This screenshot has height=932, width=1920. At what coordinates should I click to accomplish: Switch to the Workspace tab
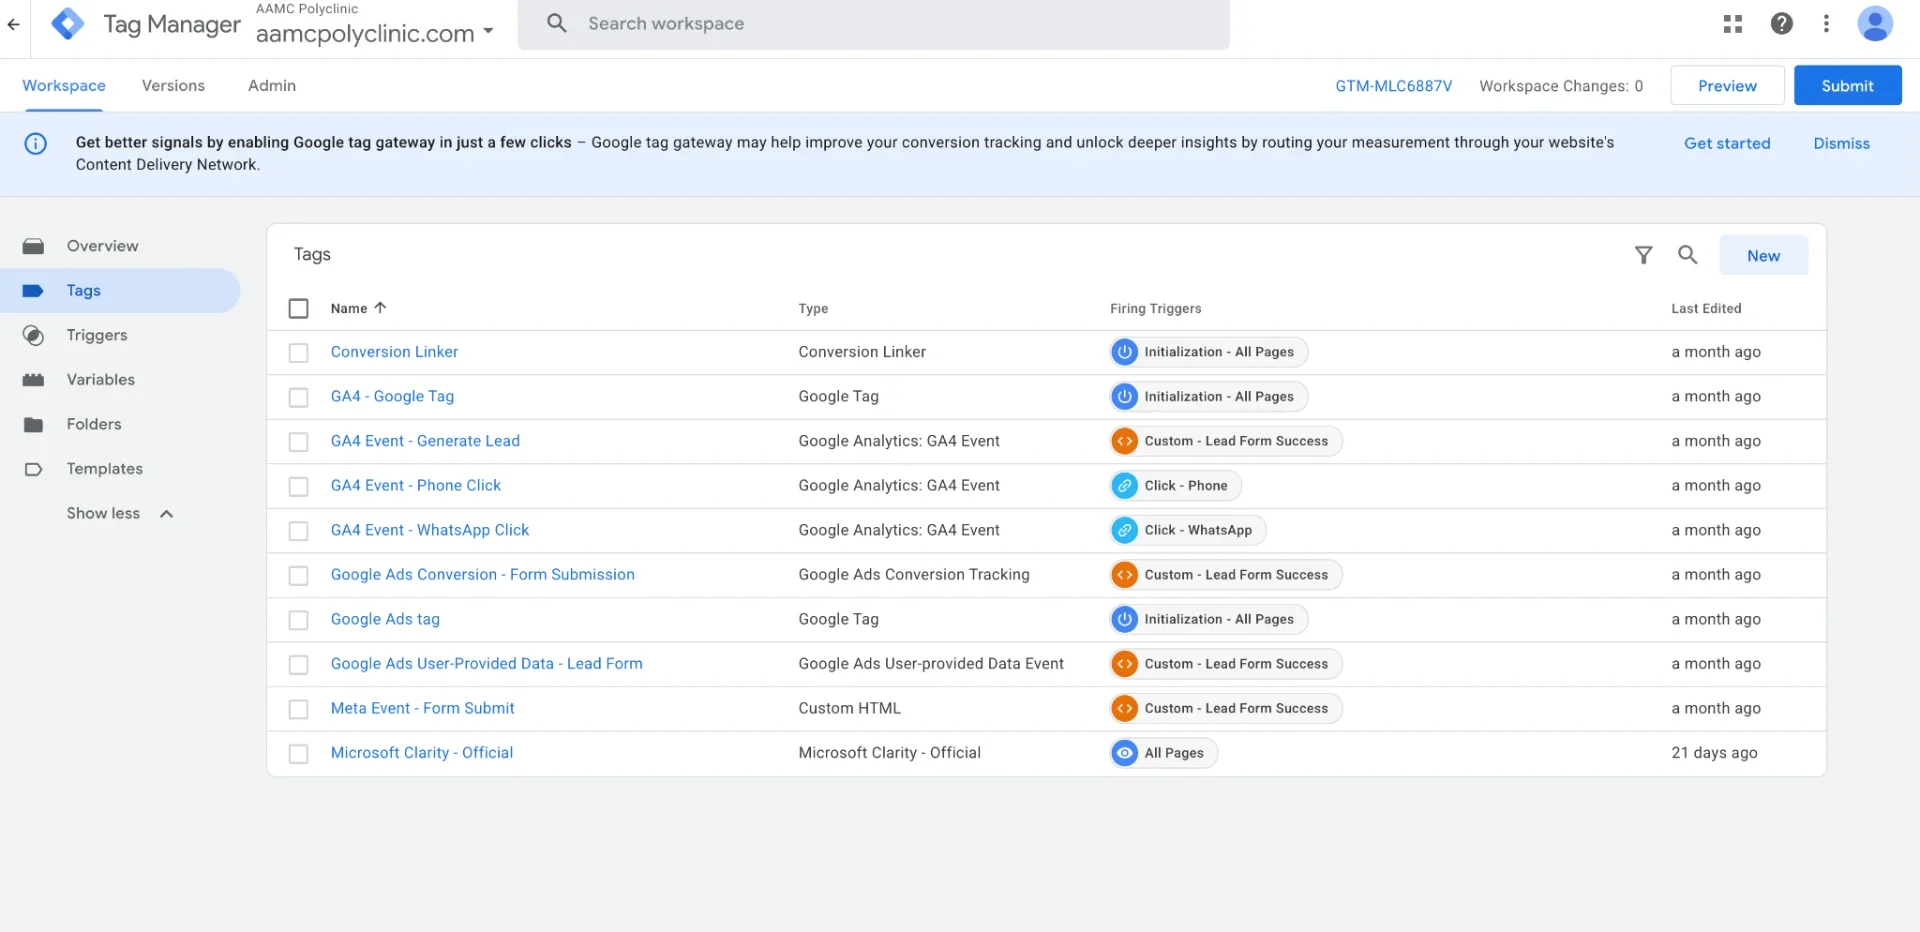pos(64,86)
